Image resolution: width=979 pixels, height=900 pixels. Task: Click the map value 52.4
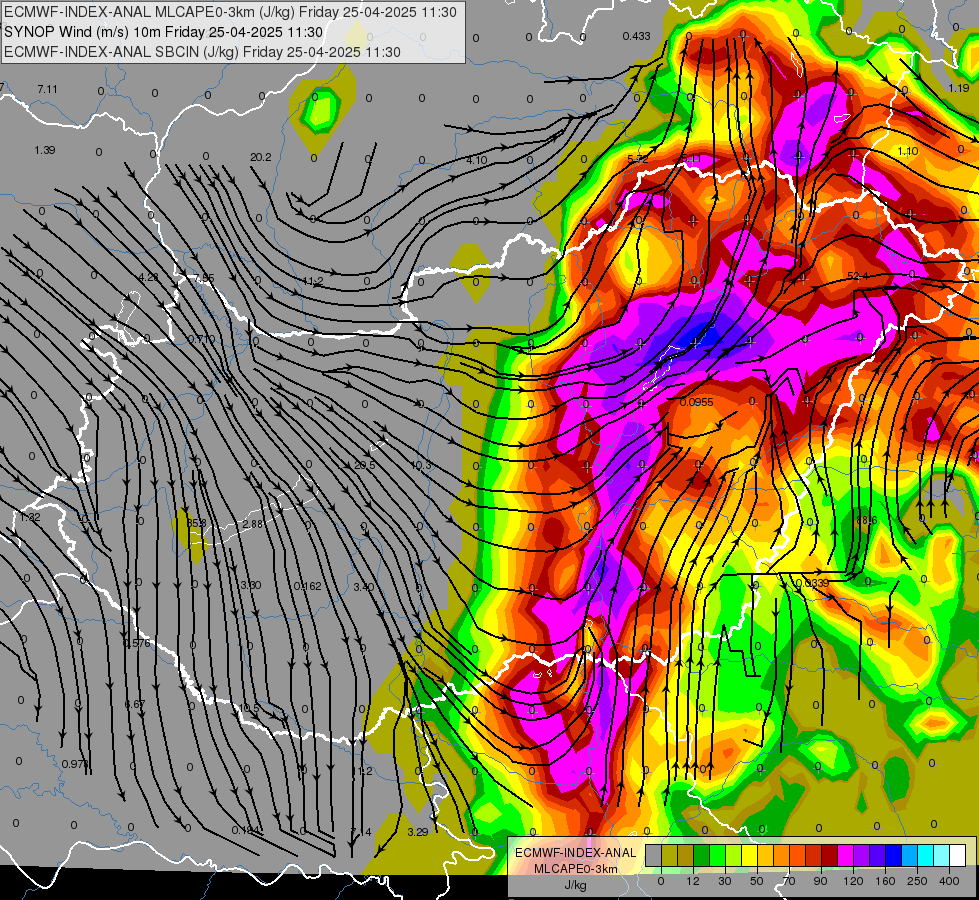[858, 275]
